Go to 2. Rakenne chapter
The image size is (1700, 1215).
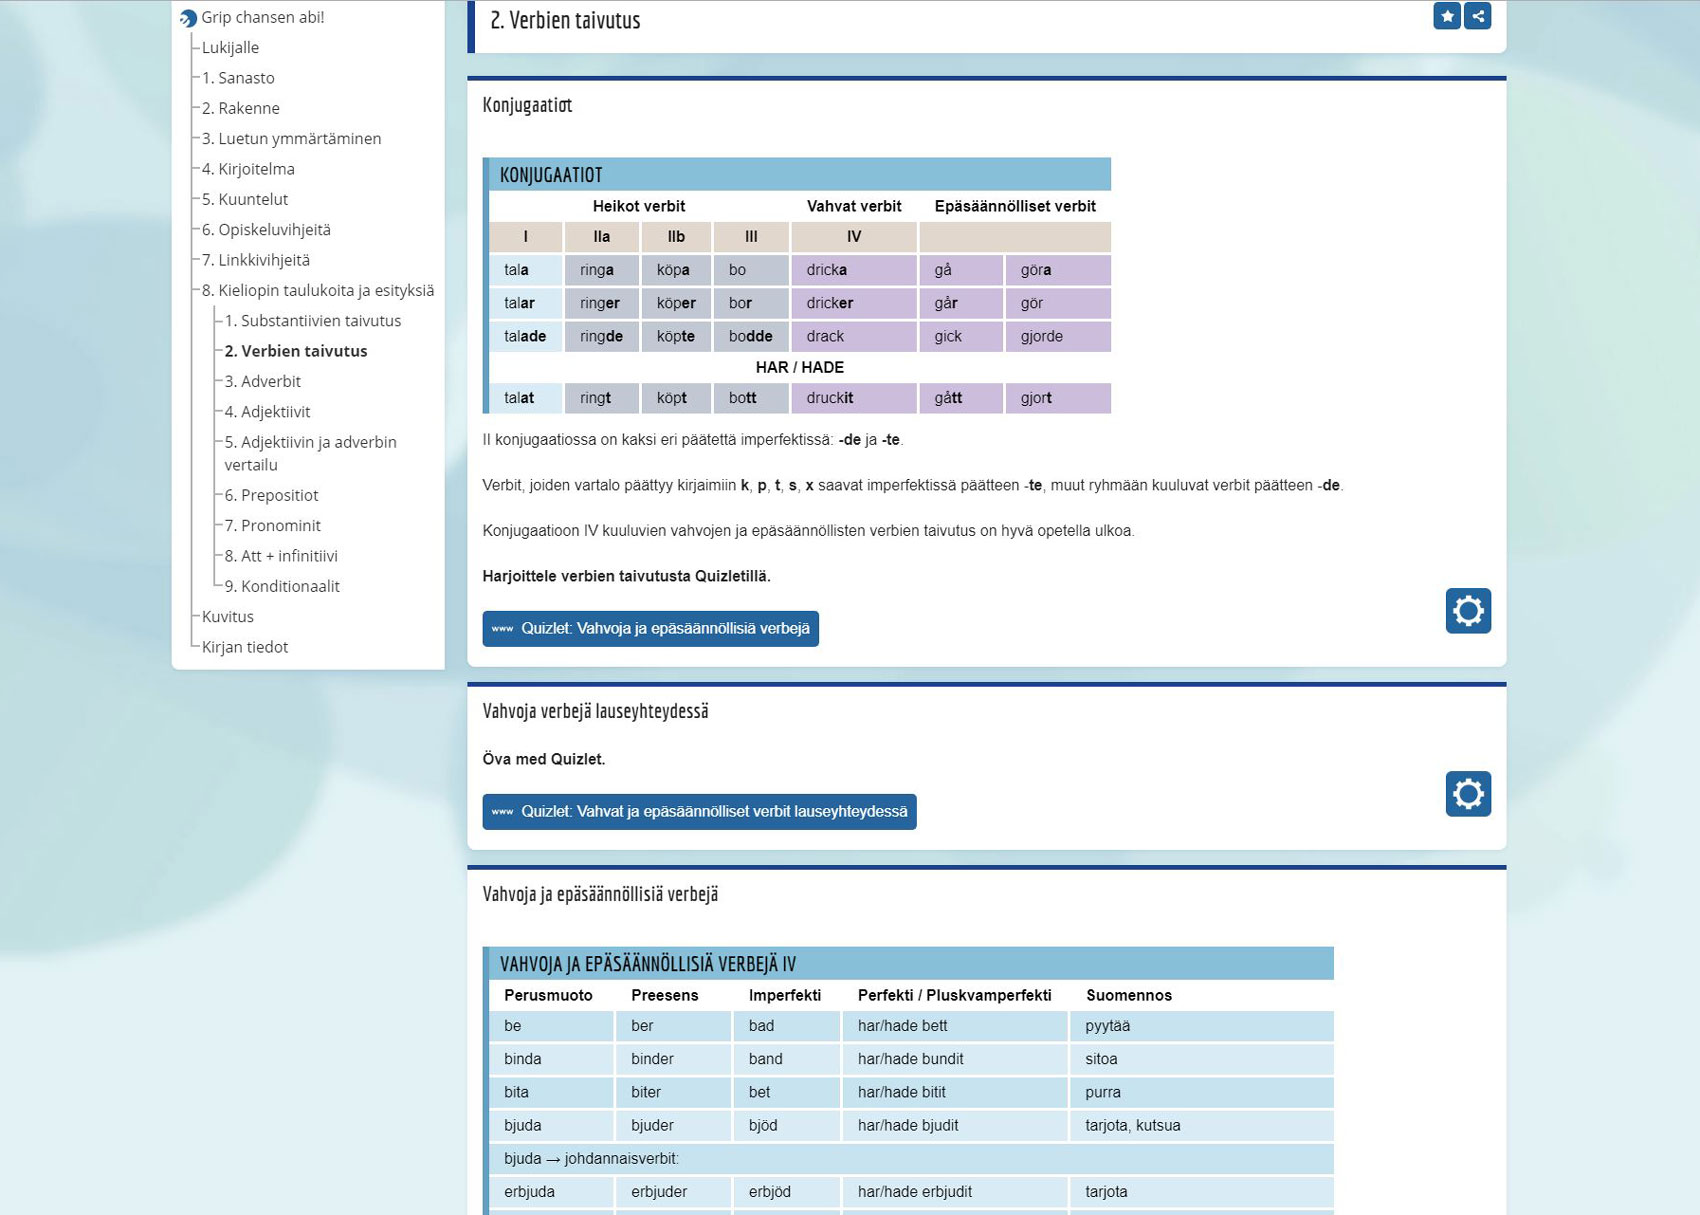click(241, 108)
